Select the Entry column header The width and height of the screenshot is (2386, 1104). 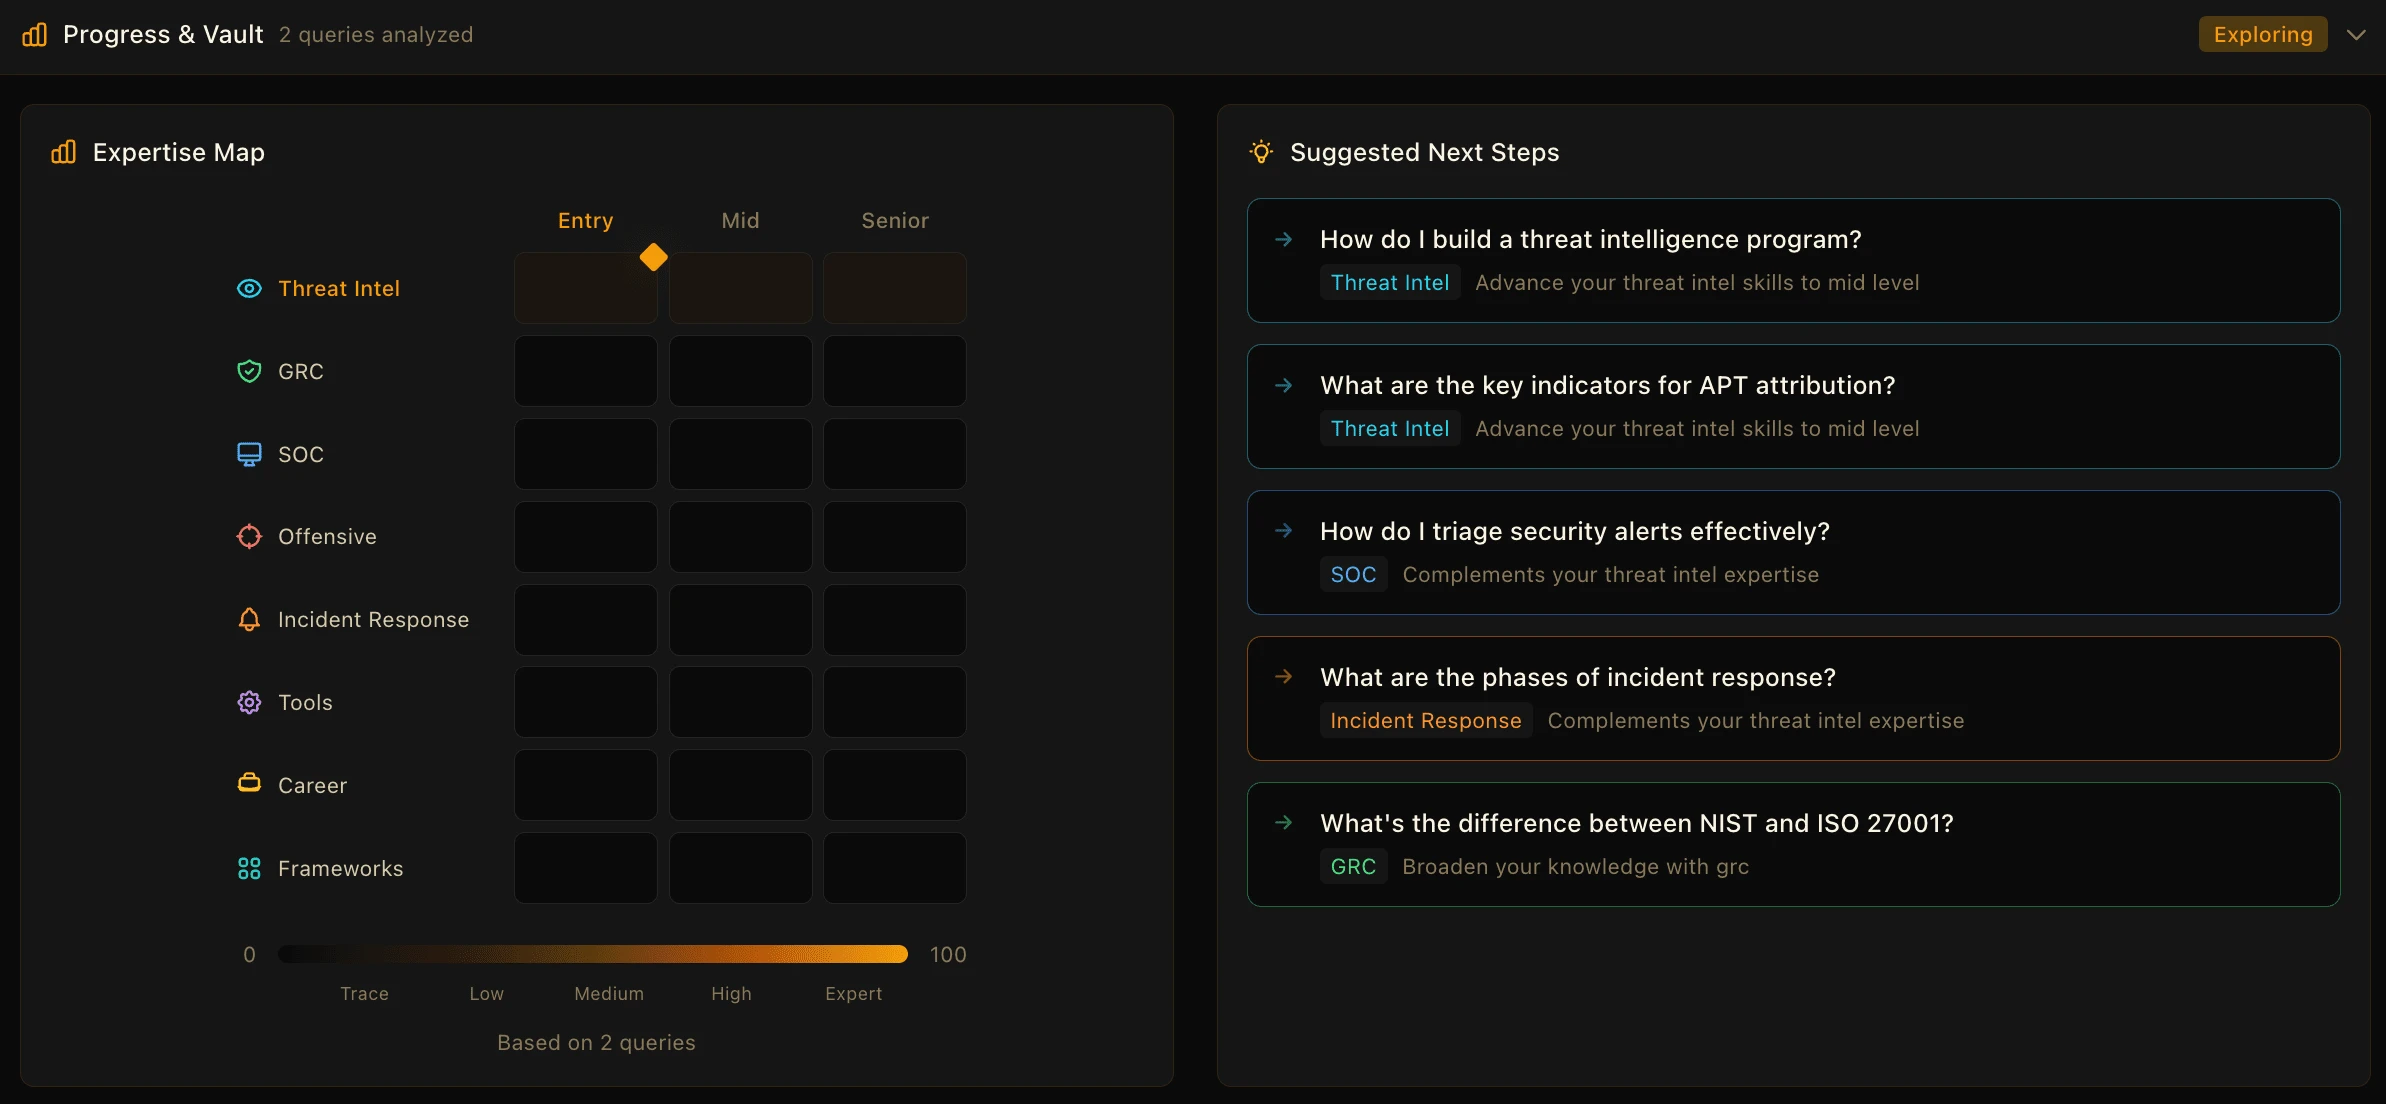tap(585, 221)
